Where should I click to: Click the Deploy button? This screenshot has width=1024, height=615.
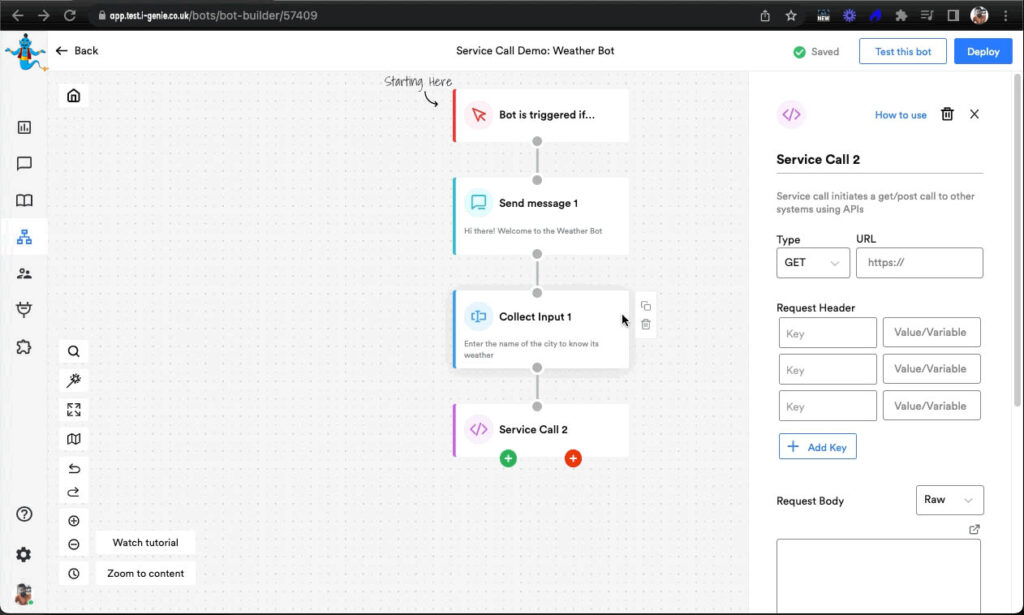pyautogui.click(x=982, y=52)
